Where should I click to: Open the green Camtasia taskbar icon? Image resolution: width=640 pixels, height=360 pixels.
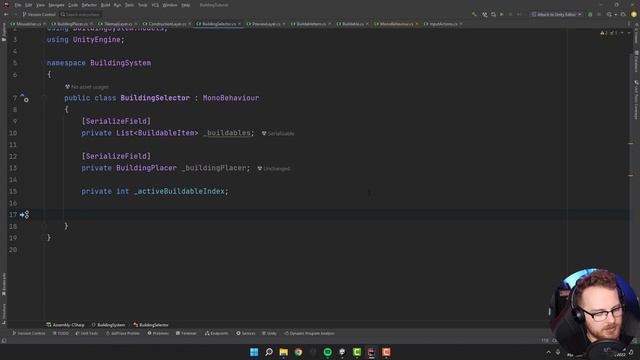coord(357,352)
